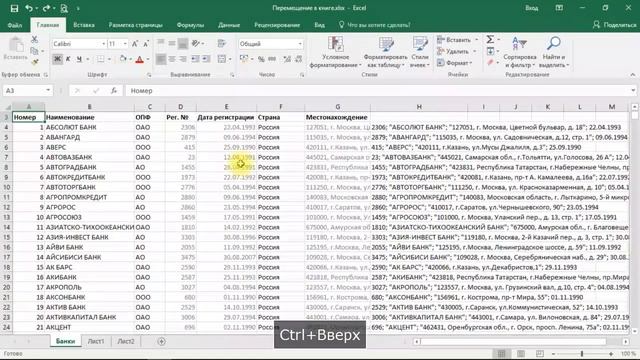Viewport: 640px width, 360px height.
Task: Redo the last undone action
Action: 46,8
